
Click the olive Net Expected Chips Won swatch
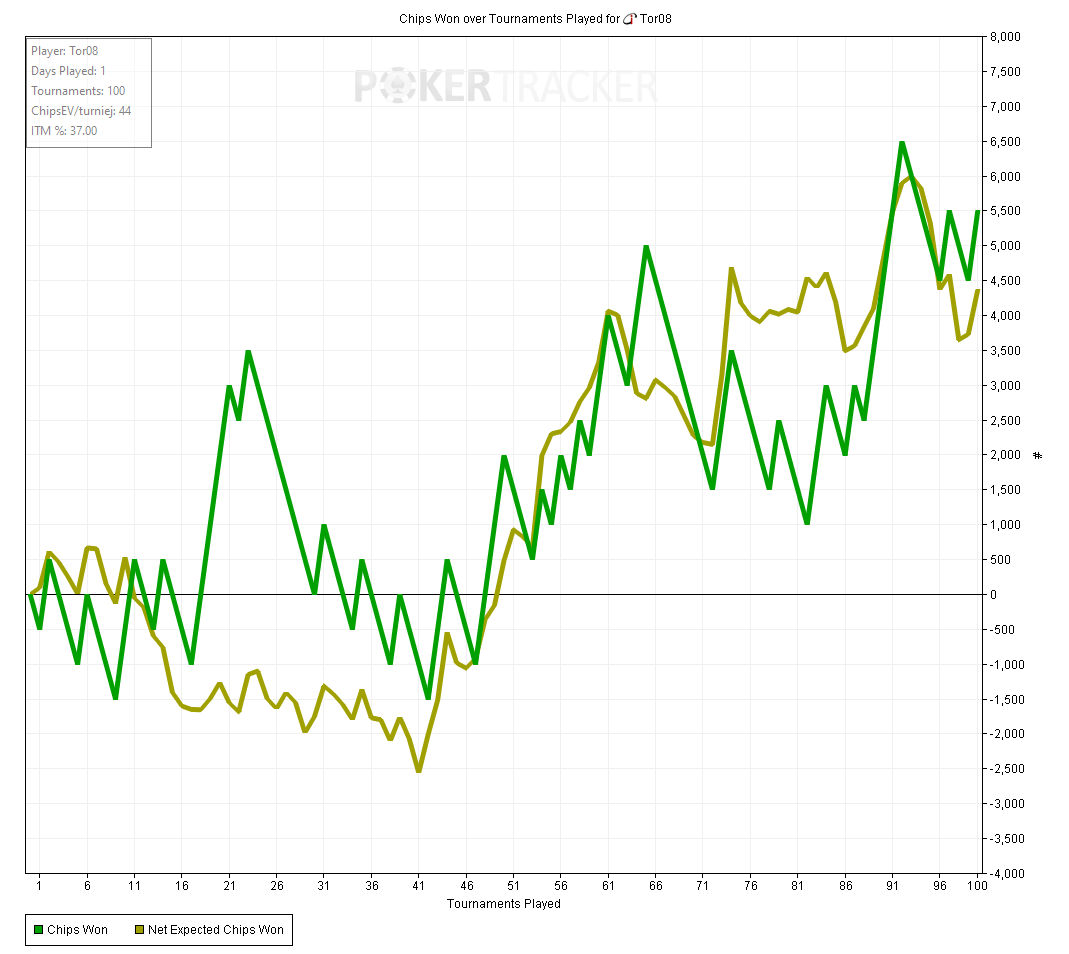pos(139,930)
